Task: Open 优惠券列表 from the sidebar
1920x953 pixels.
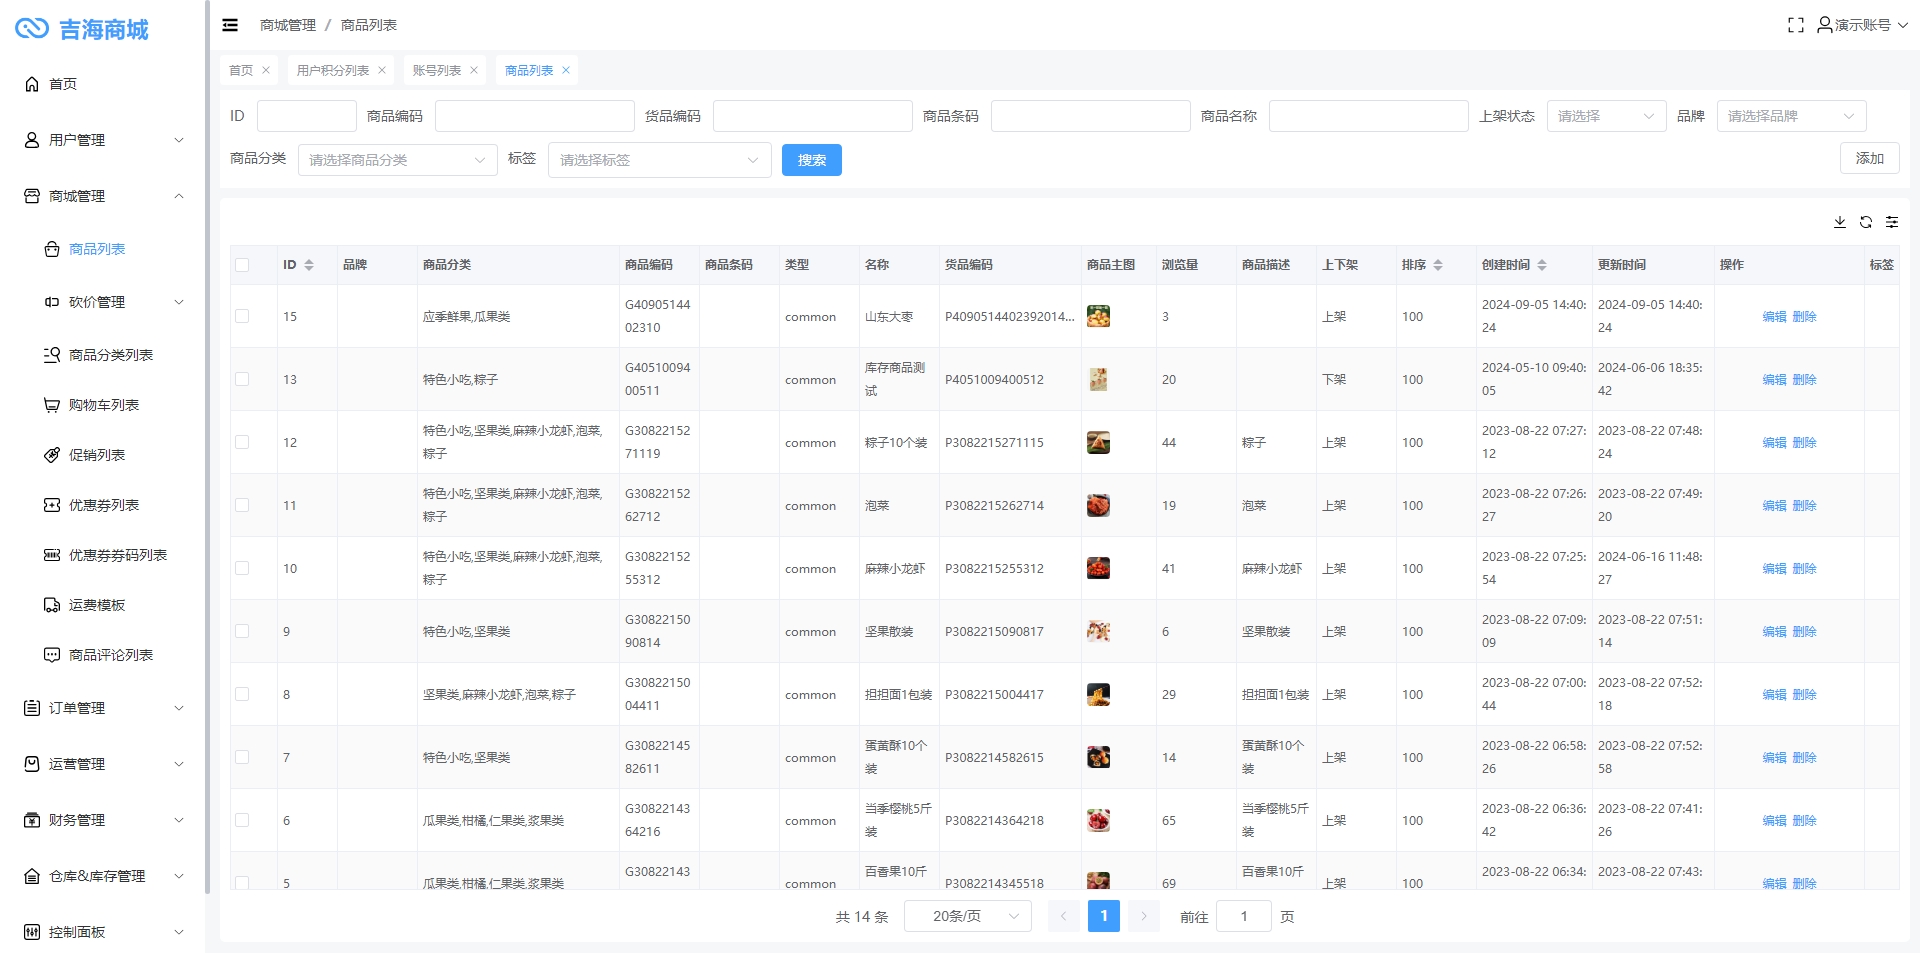Action: coord(103,505)
